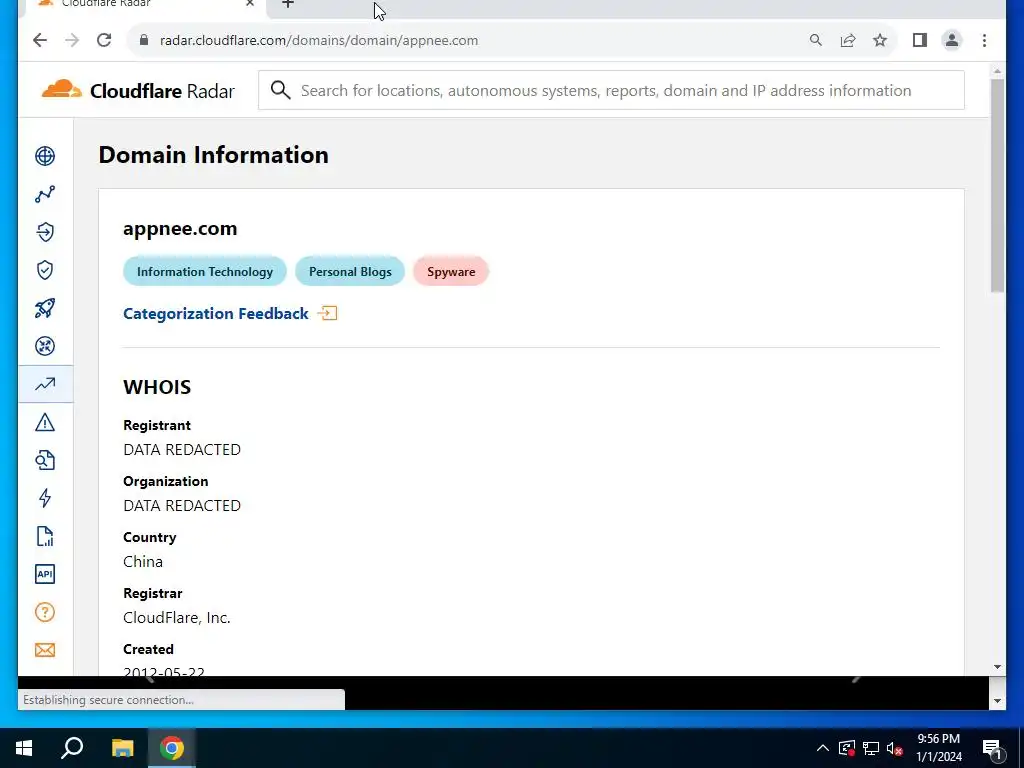Click DATA REDACTED under Registrant
The width and height of the screenshot is (1024, 768).
(x=182, y=450)
